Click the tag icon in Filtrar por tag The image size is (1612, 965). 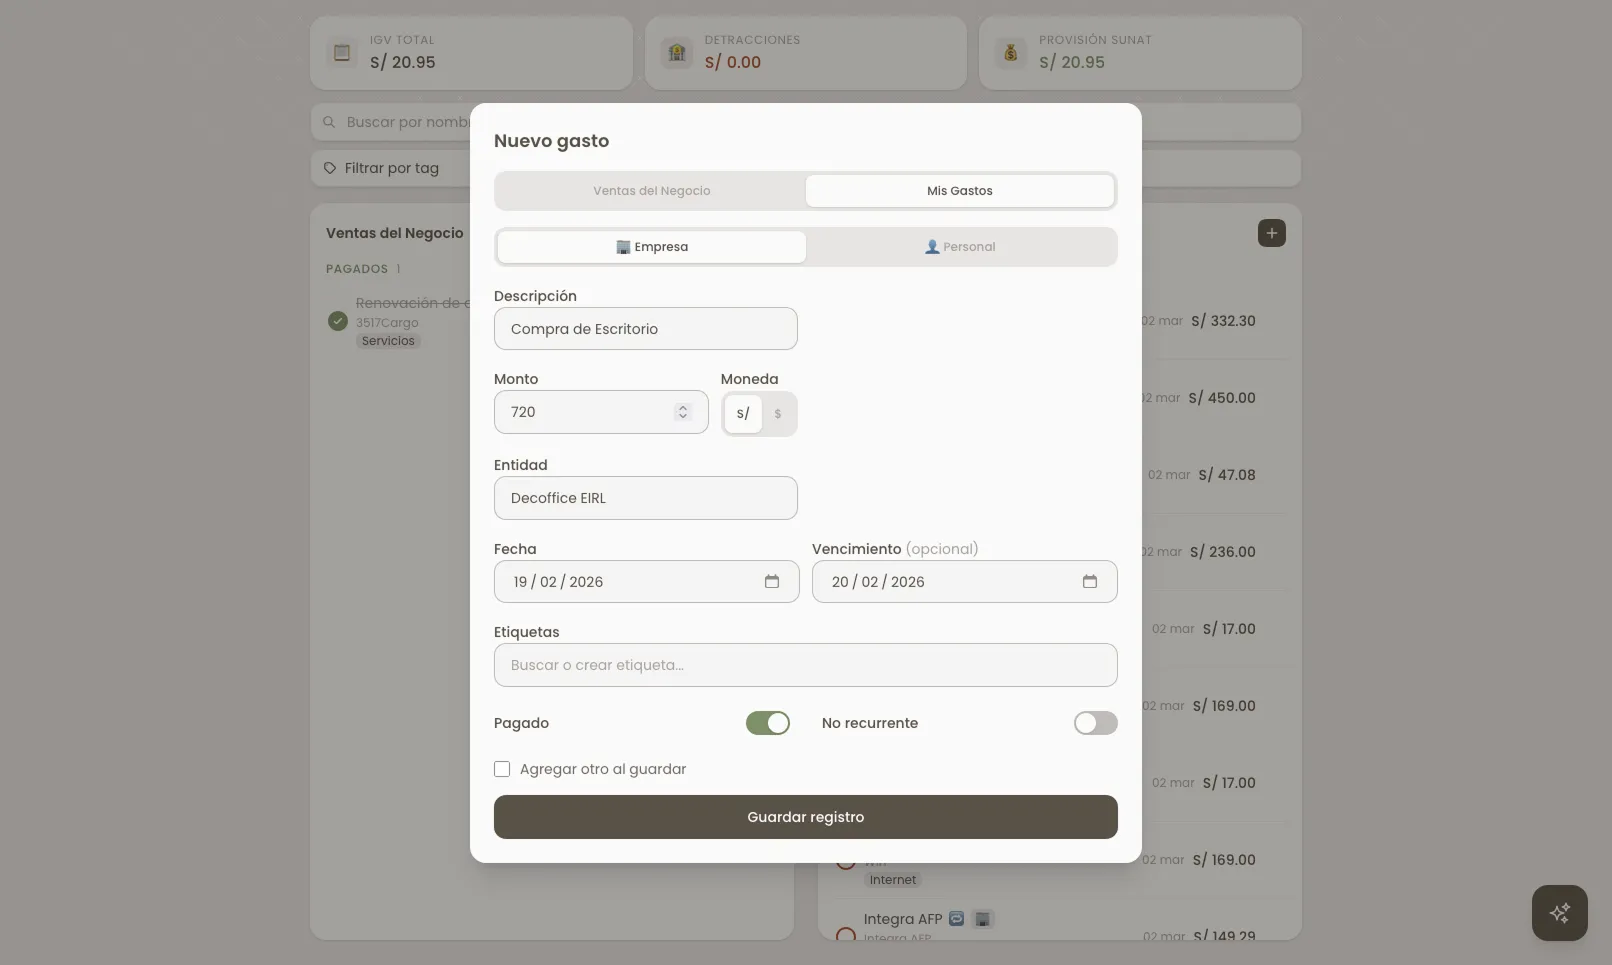point(330,168)
